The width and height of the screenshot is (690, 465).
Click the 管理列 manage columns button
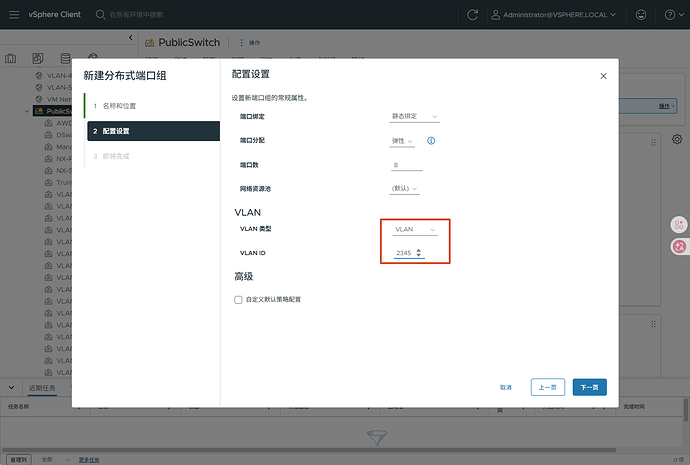(19, 459)
